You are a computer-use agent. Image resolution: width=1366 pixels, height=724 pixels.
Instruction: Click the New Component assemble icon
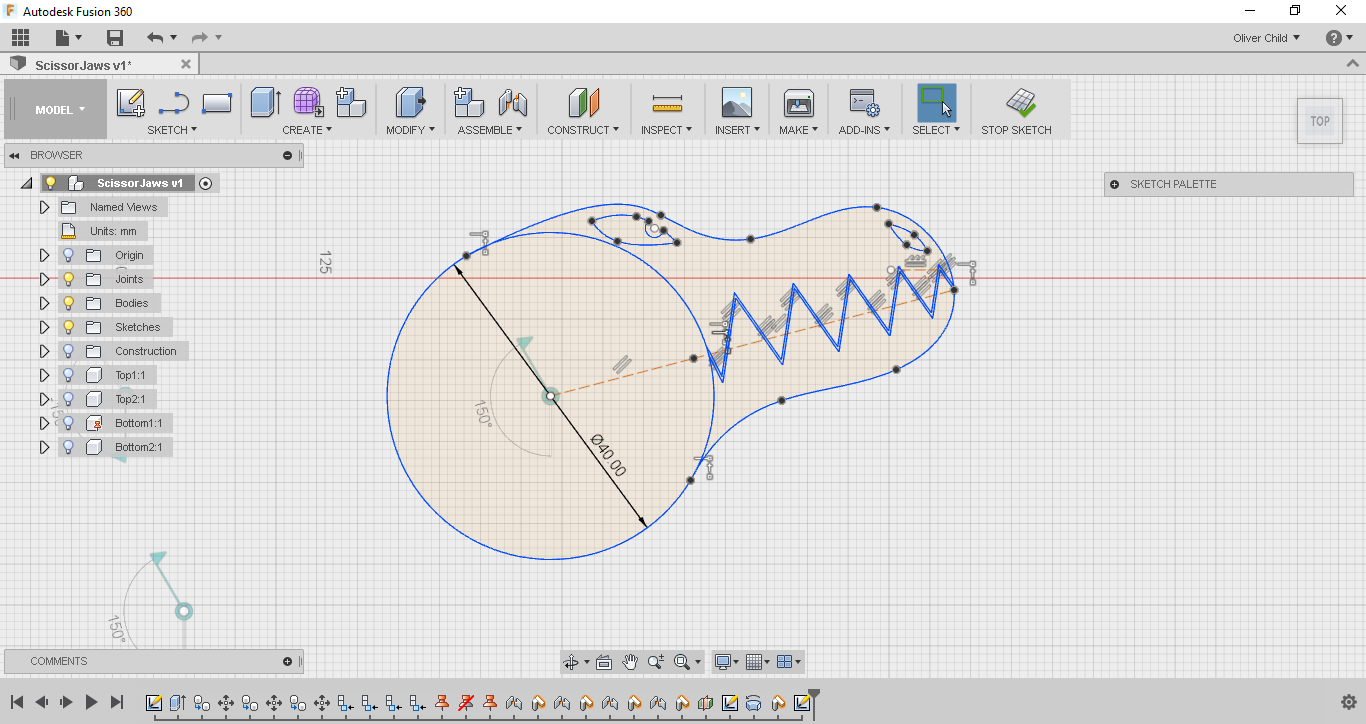click(469, 102)
